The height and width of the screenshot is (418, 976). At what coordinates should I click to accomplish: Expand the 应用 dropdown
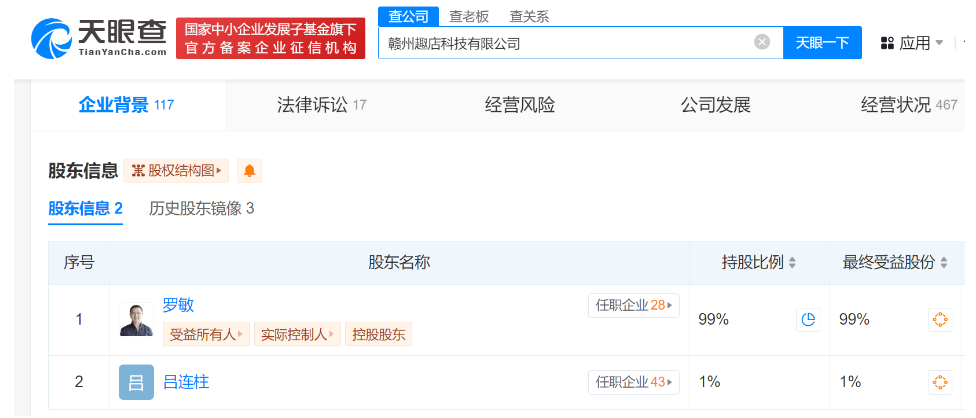939,43
